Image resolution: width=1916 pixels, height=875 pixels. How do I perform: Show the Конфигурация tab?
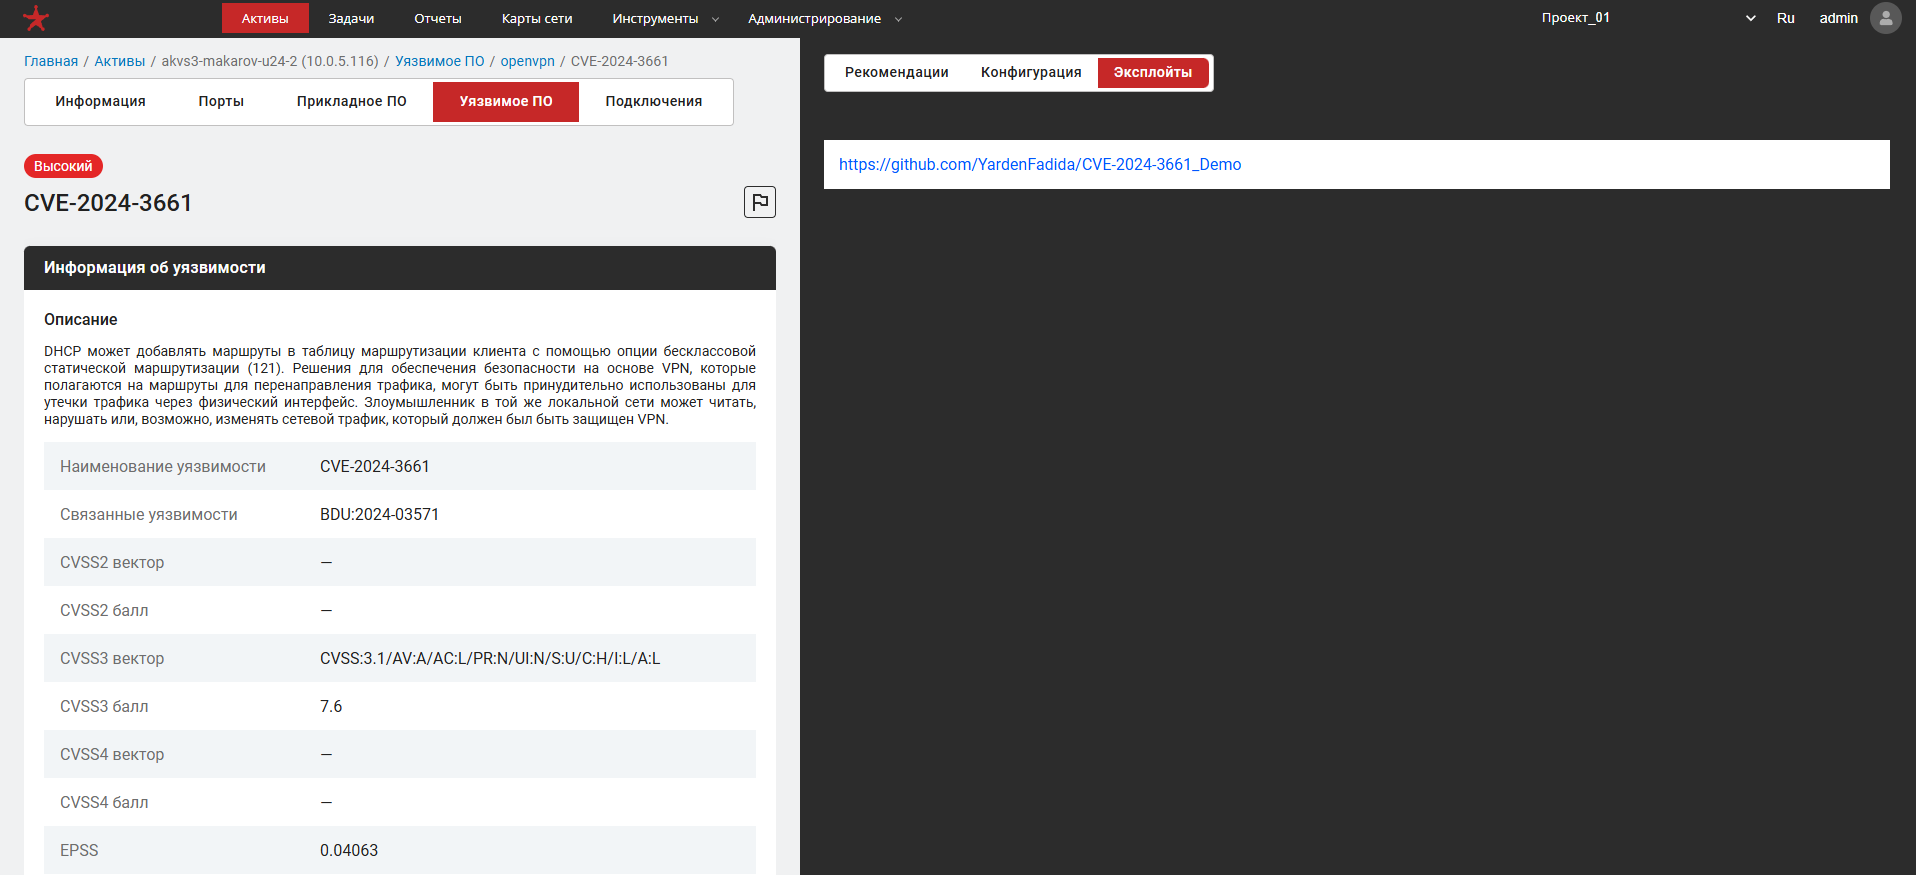[x=1031, y=72]
